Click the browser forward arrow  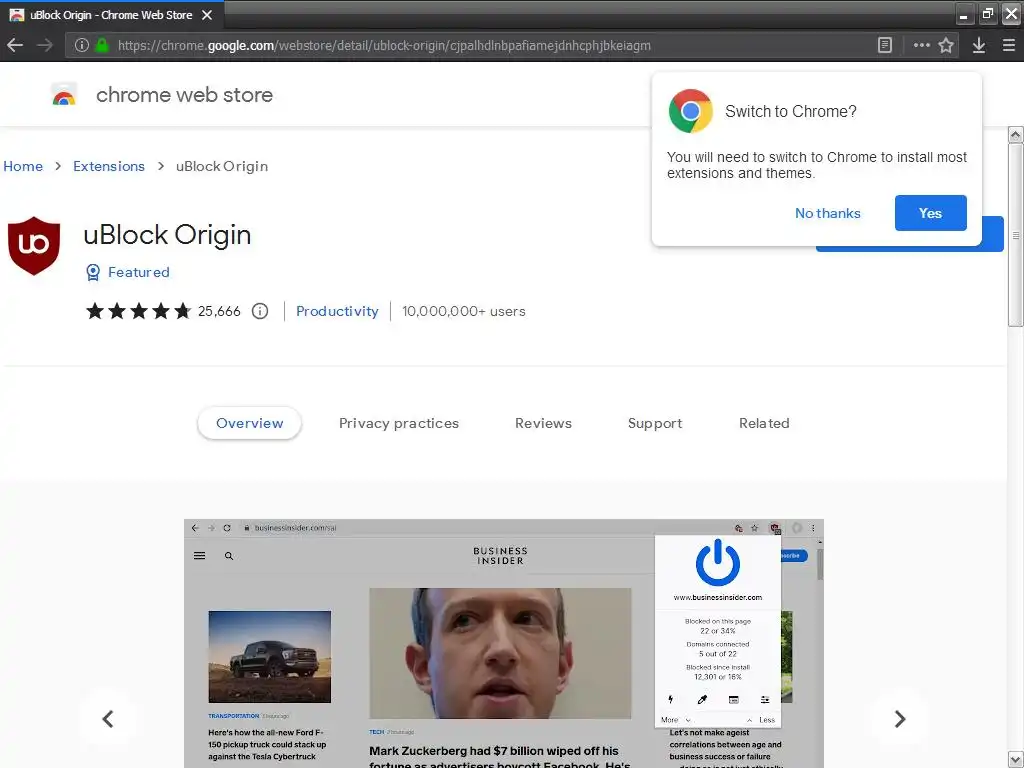(x=44, y=45)
